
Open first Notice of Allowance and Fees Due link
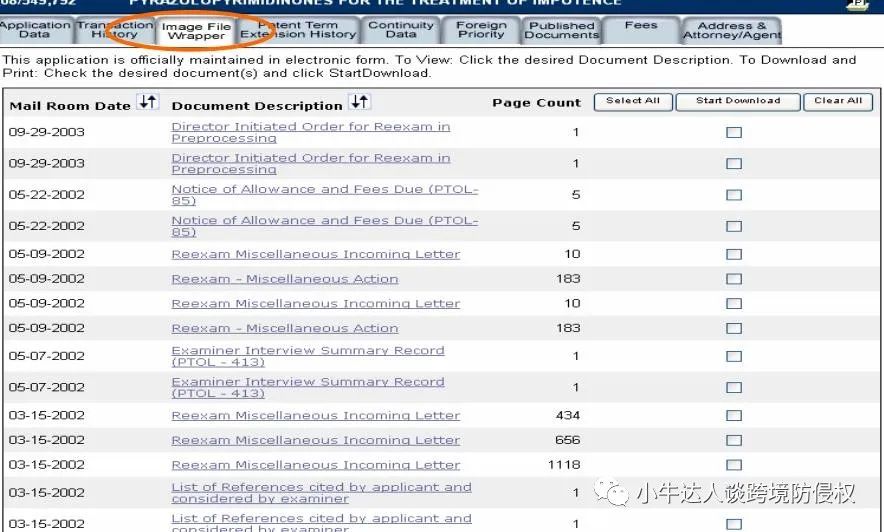pos(325,195)
